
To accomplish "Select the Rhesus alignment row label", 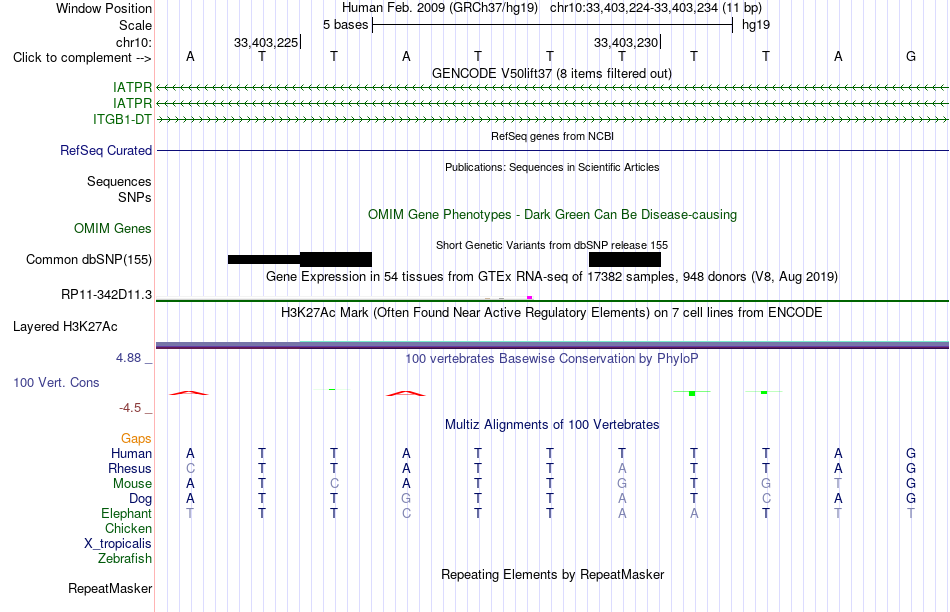I will pyautogui.click(x=130, y=468).
